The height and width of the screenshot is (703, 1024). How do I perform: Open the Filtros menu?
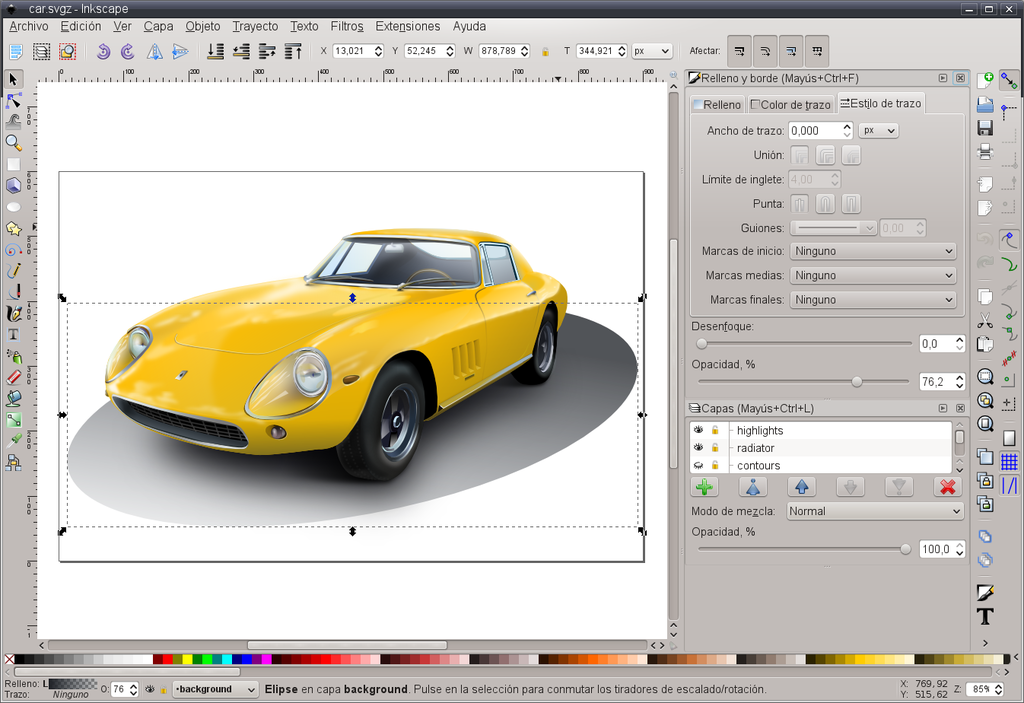tap(346, 26)
